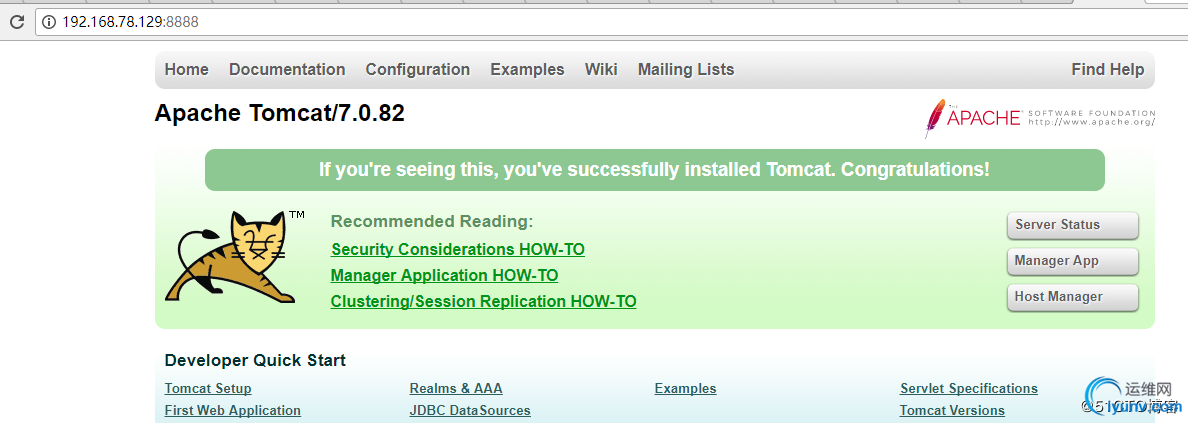Focus the address bar showing 192.168.78.129:8888

click(611, 22)
